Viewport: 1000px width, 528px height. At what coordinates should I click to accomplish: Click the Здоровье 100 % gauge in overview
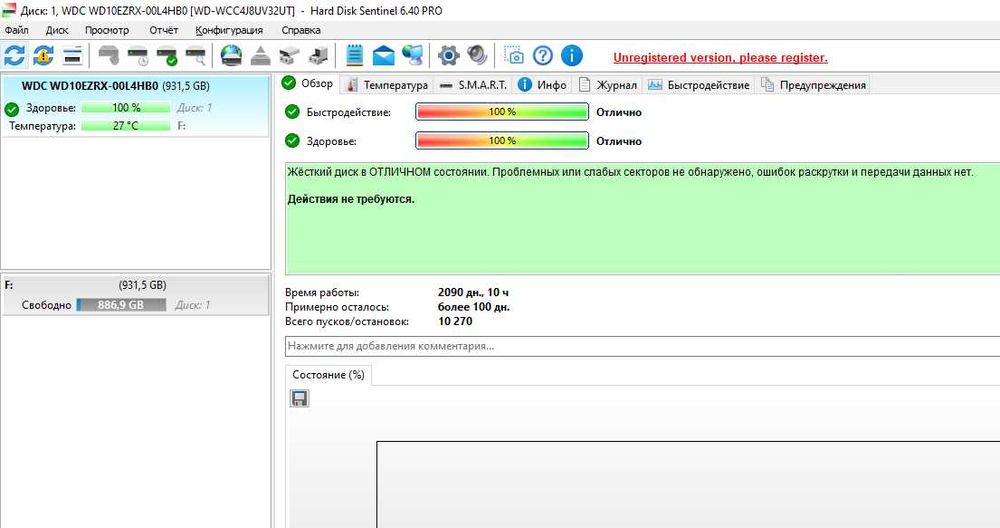pyautogui.click(x=502, y=141)
